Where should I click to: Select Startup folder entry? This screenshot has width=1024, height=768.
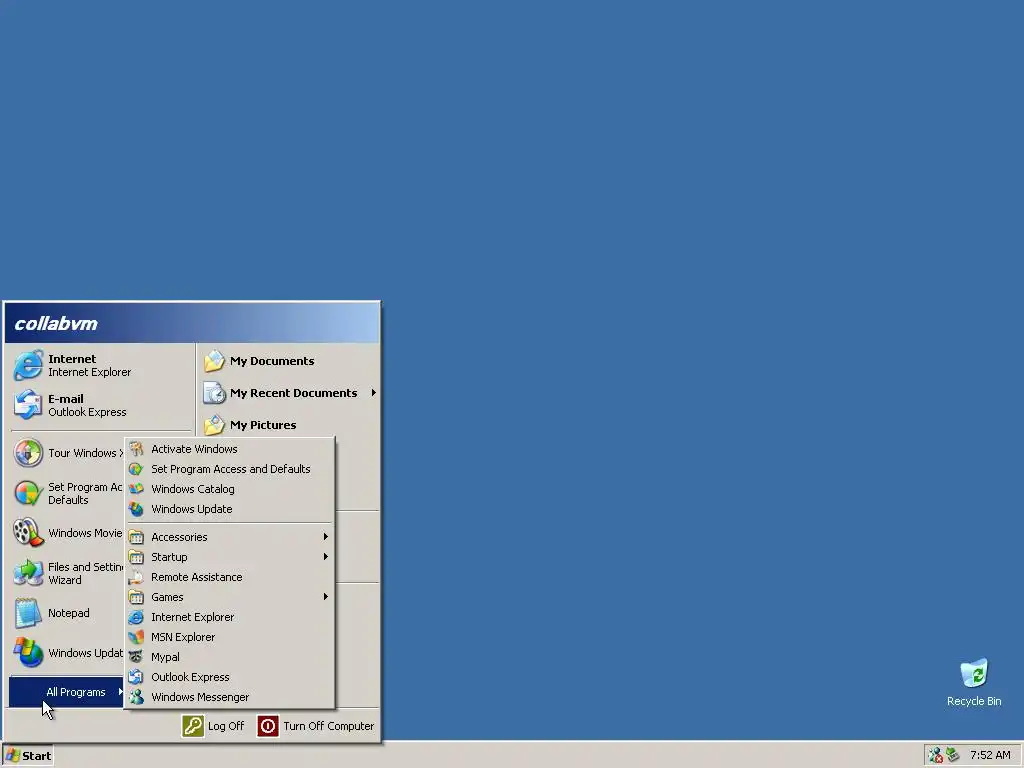[x=230, y=557]
